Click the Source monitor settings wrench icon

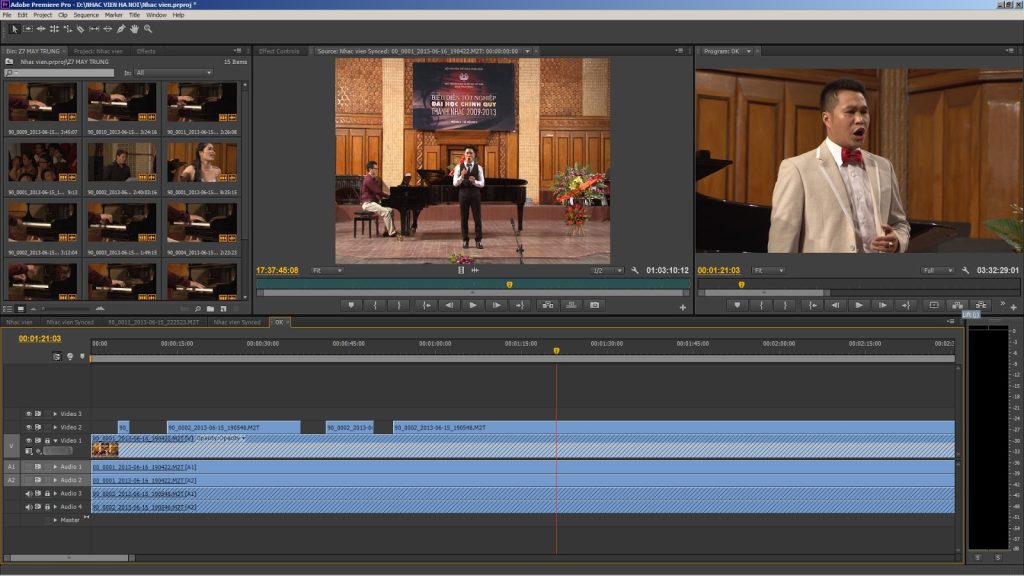[634, 270]
